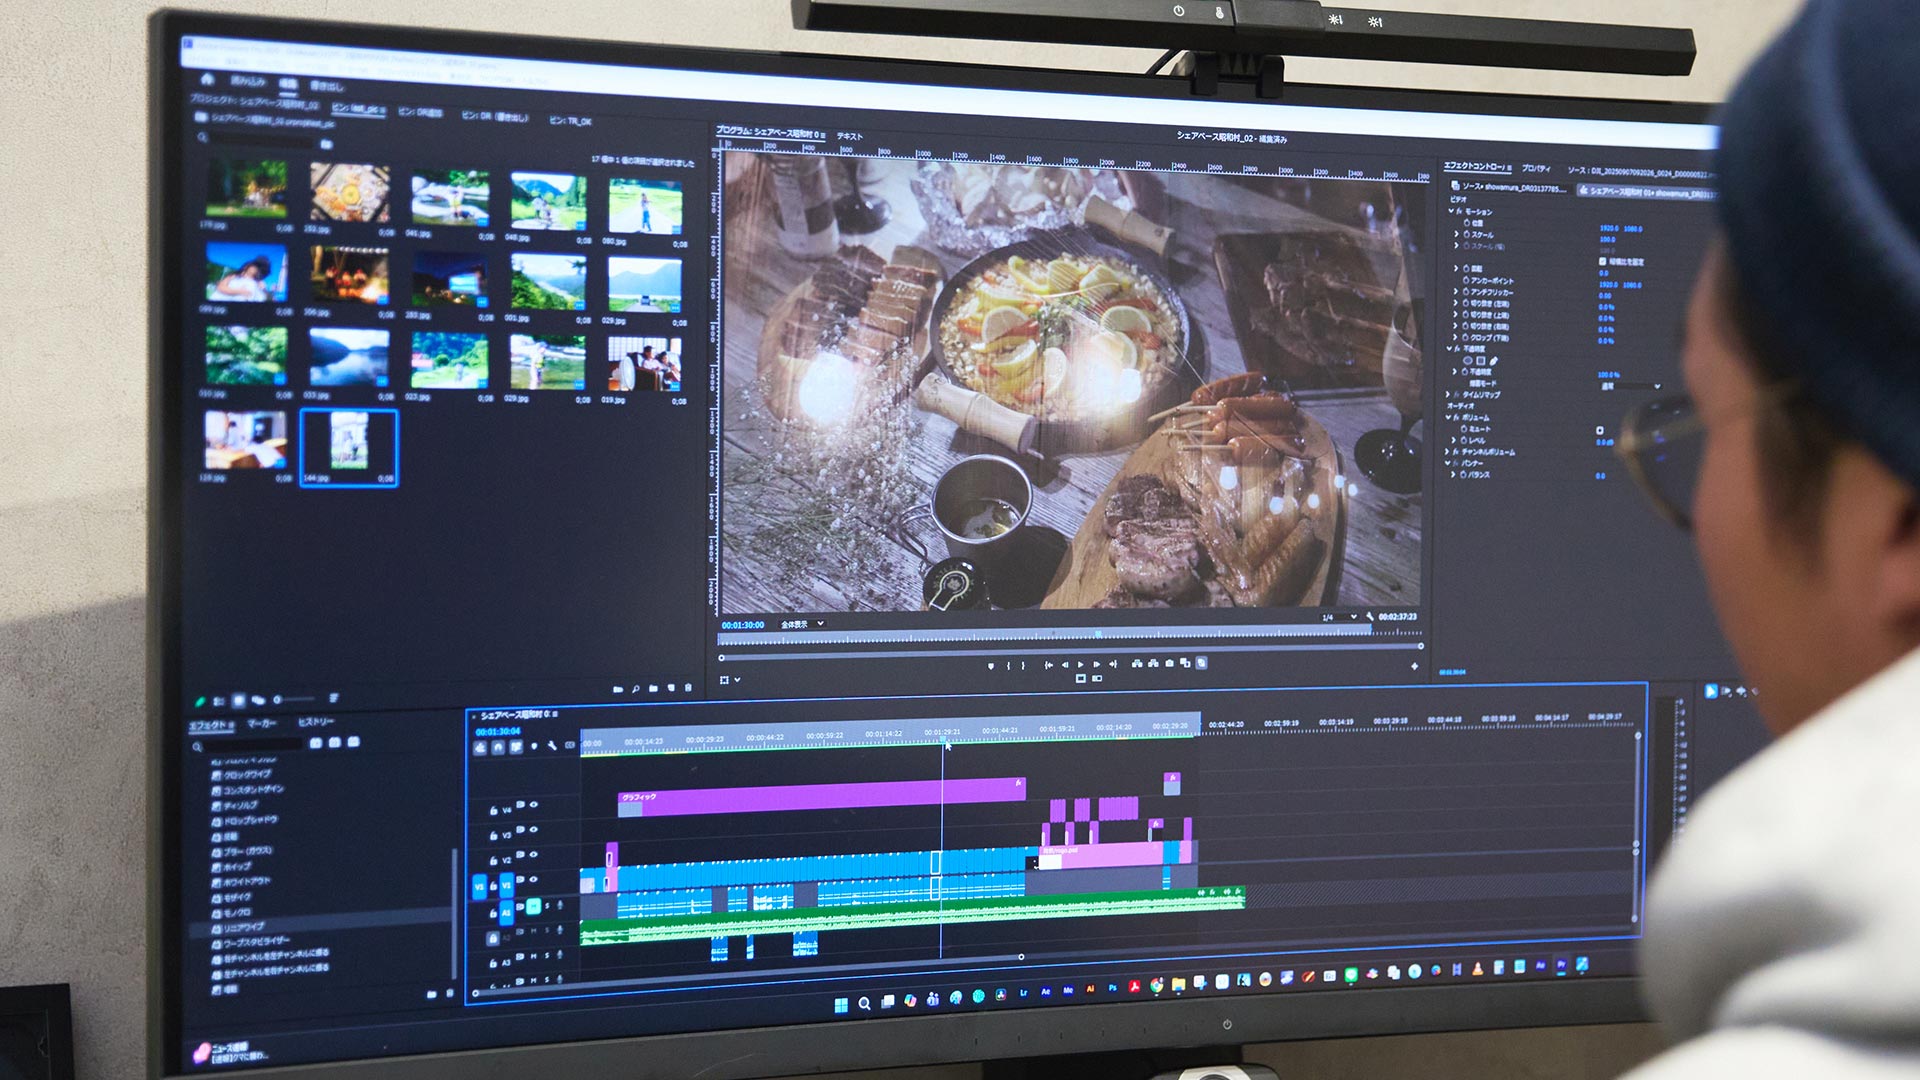
Task: Select the リニアワイプ effect
Action: tap(244, 927)
